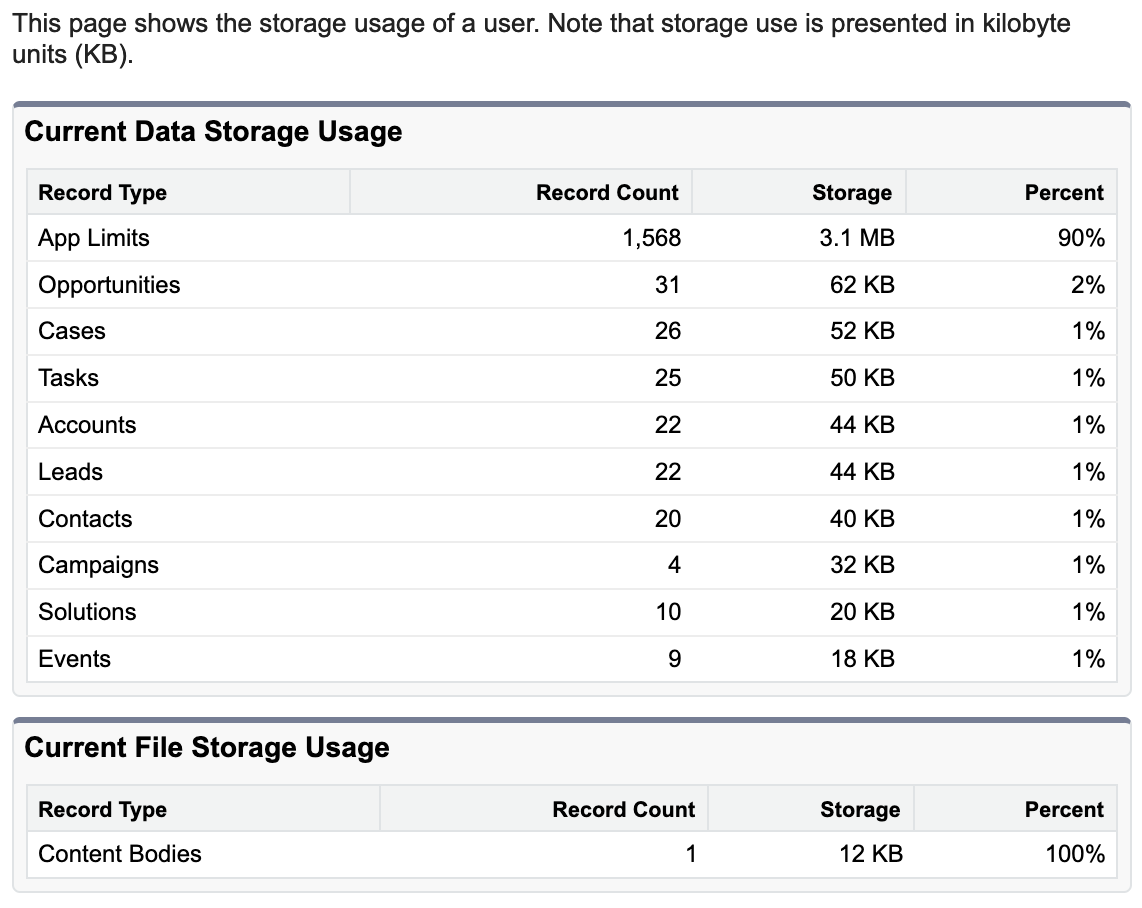Select the Campaigns row label
This screenshot has width=1142, height=908.
pyautogui.click(x=98, y=566)
